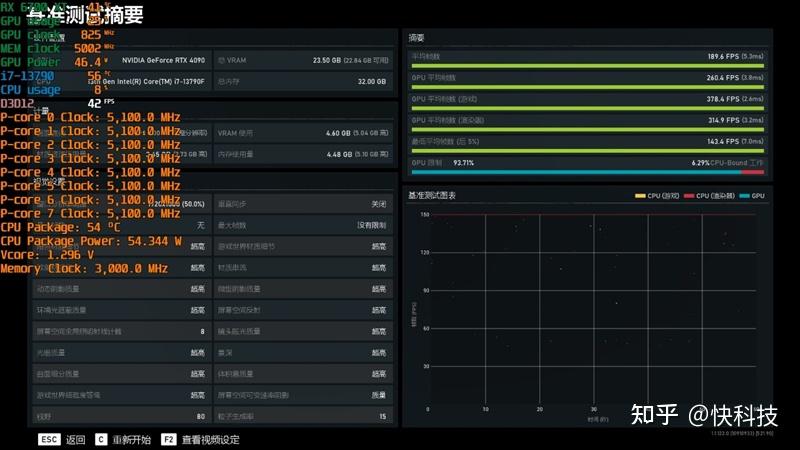Image resolution: width=800 pixels, height=450 pixels.
Task: Select the NVIDIA GeForce RTX 4090 entry
Action: pos(163,60)
